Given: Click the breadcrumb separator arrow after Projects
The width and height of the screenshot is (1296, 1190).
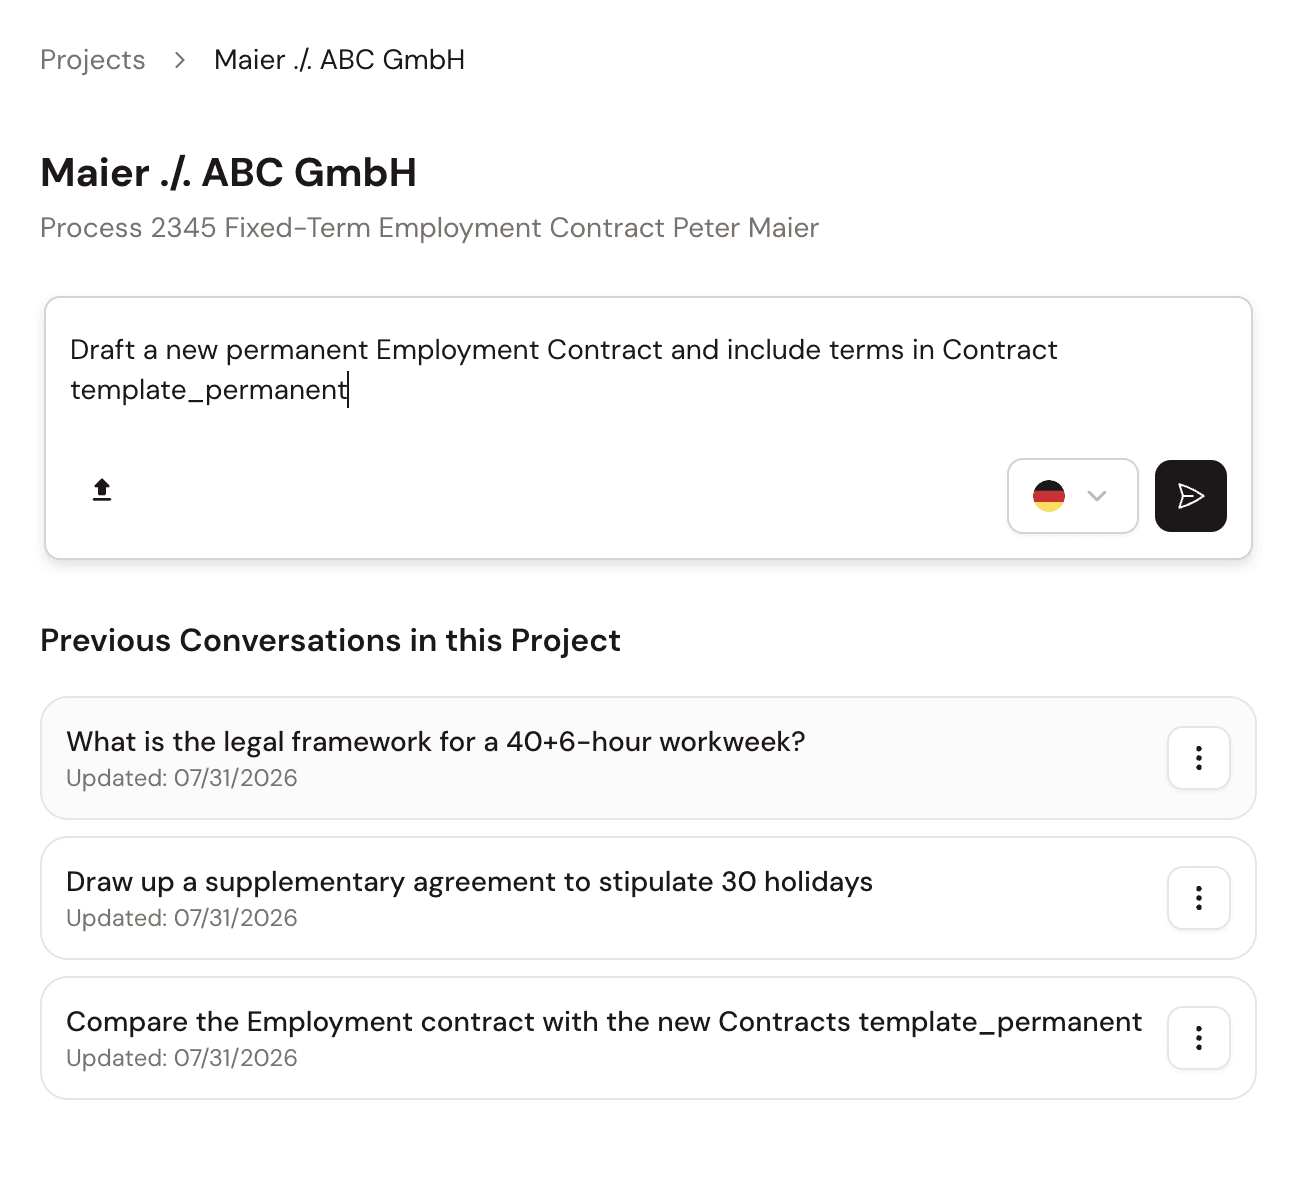Looking at the screenshot, I should coord(180,60).
